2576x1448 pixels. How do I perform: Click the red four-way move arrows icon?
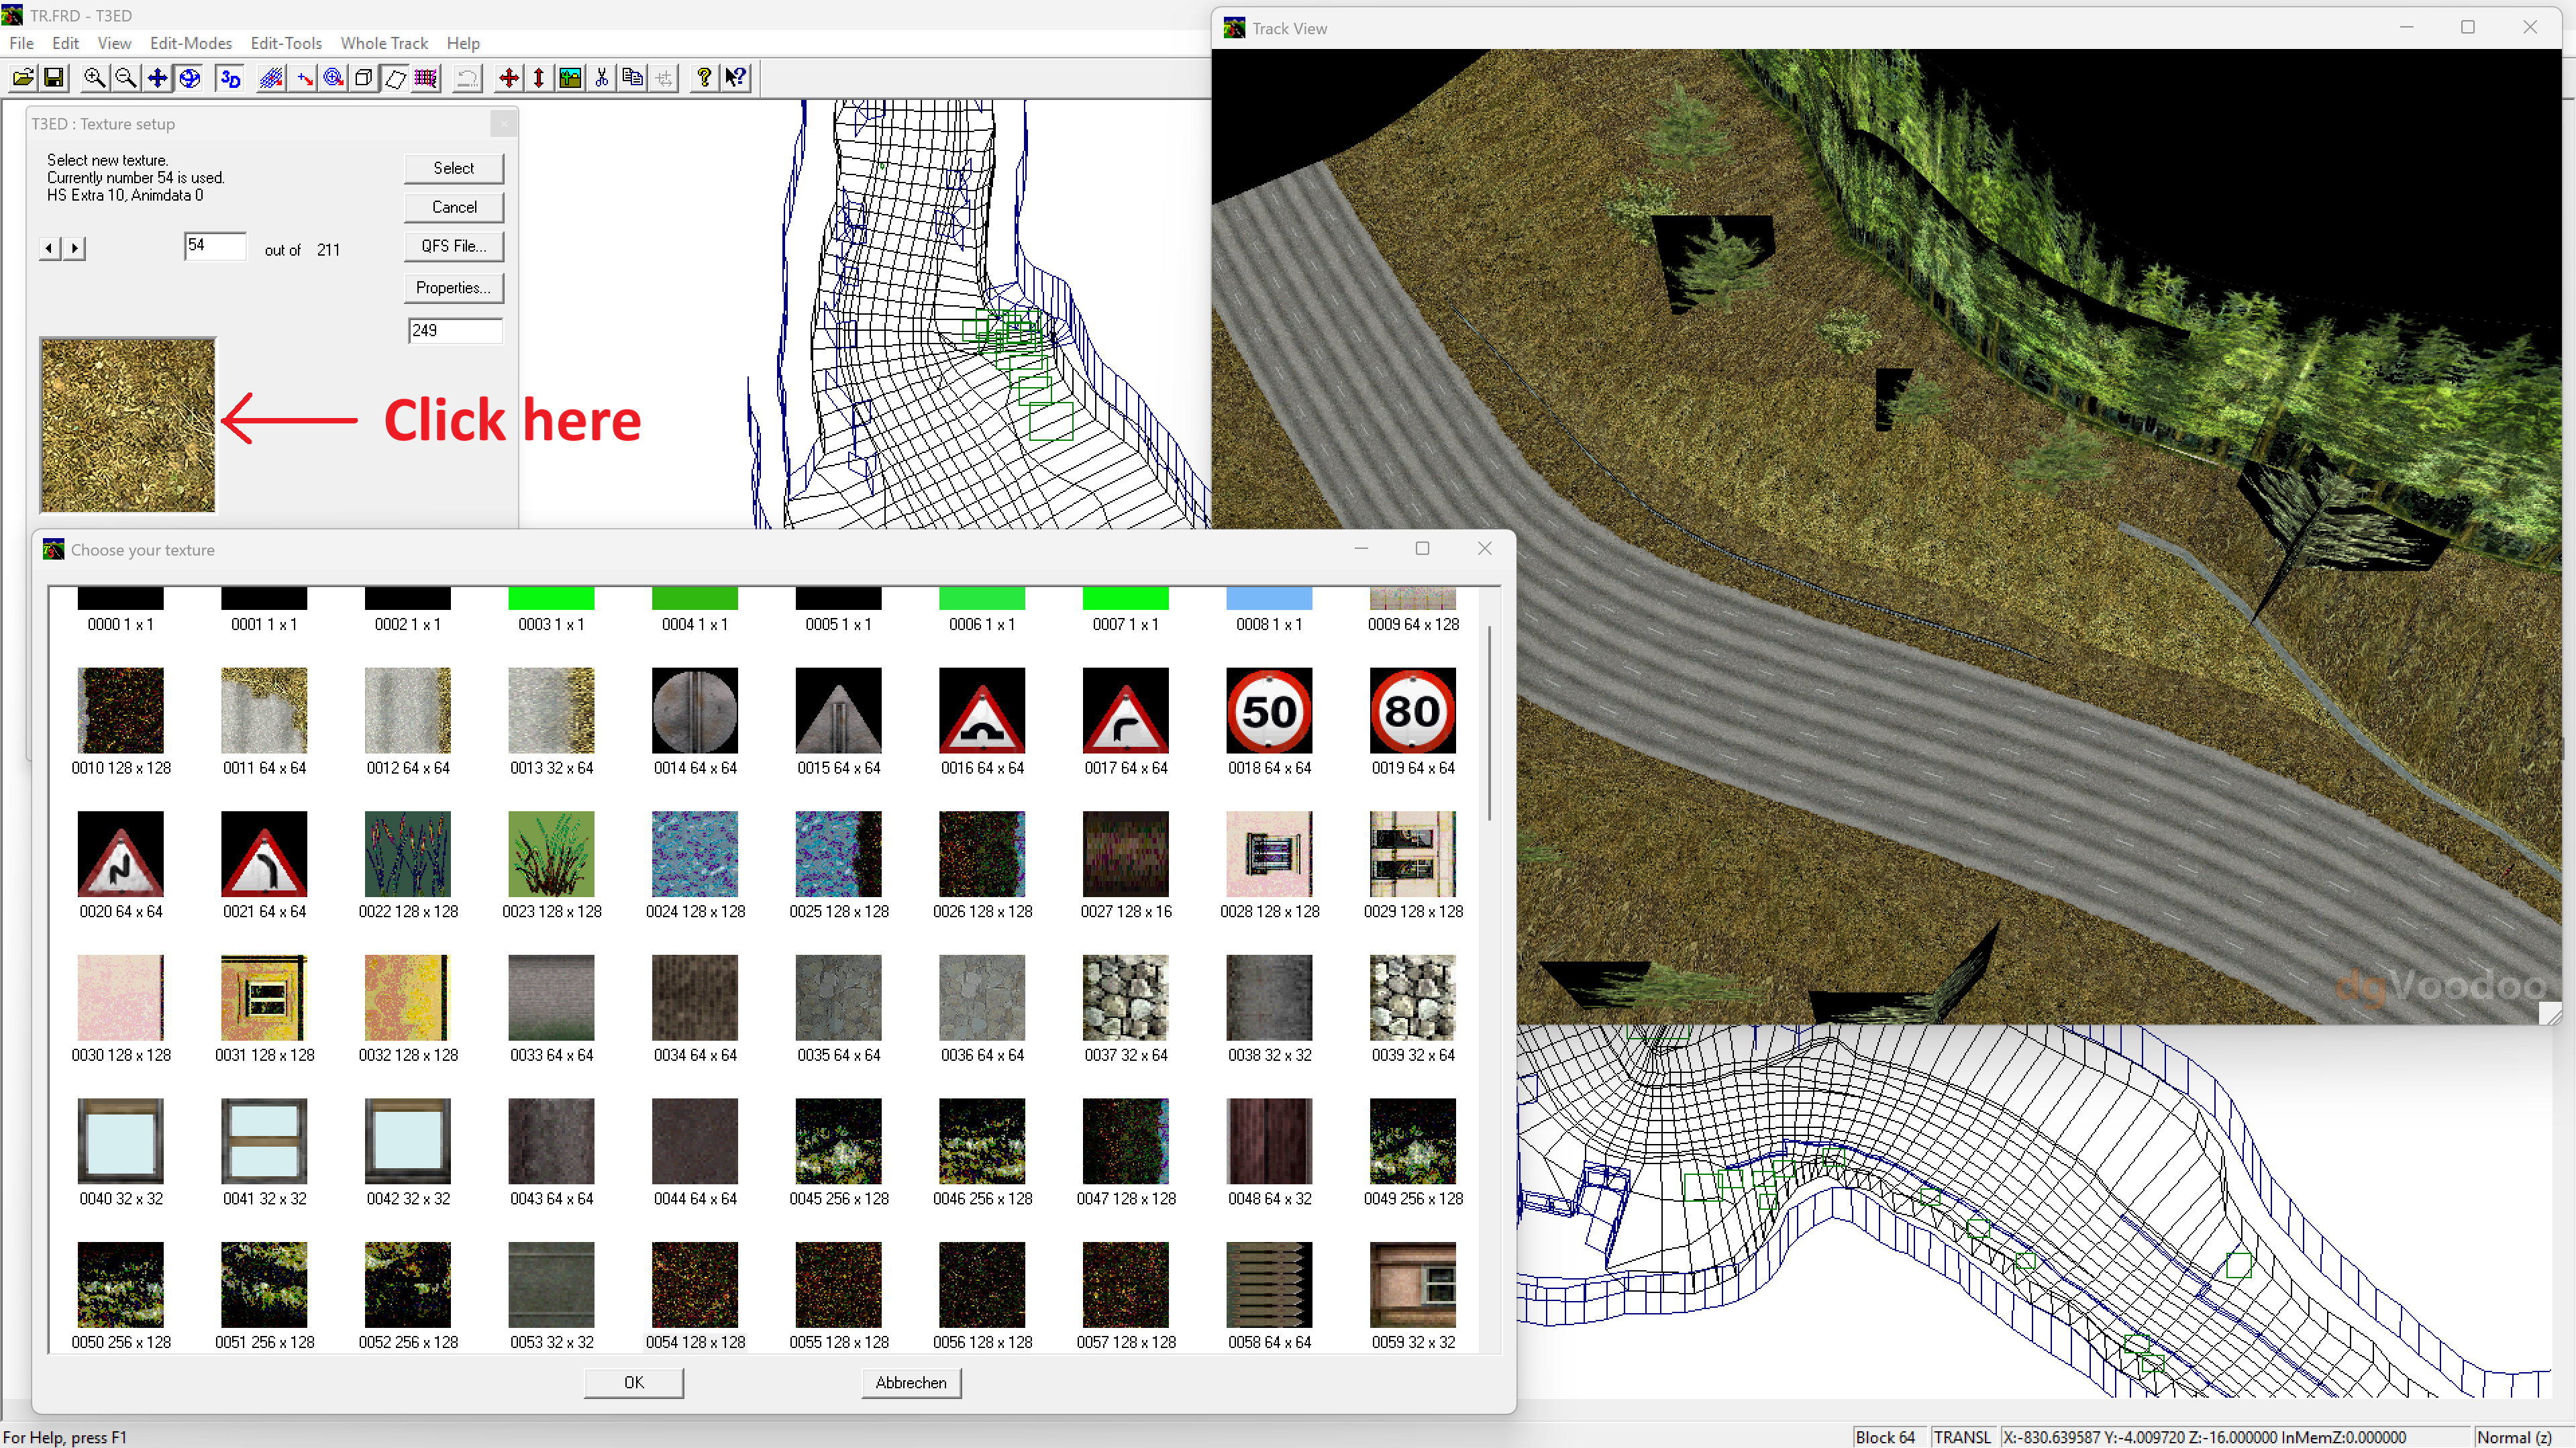508,77
